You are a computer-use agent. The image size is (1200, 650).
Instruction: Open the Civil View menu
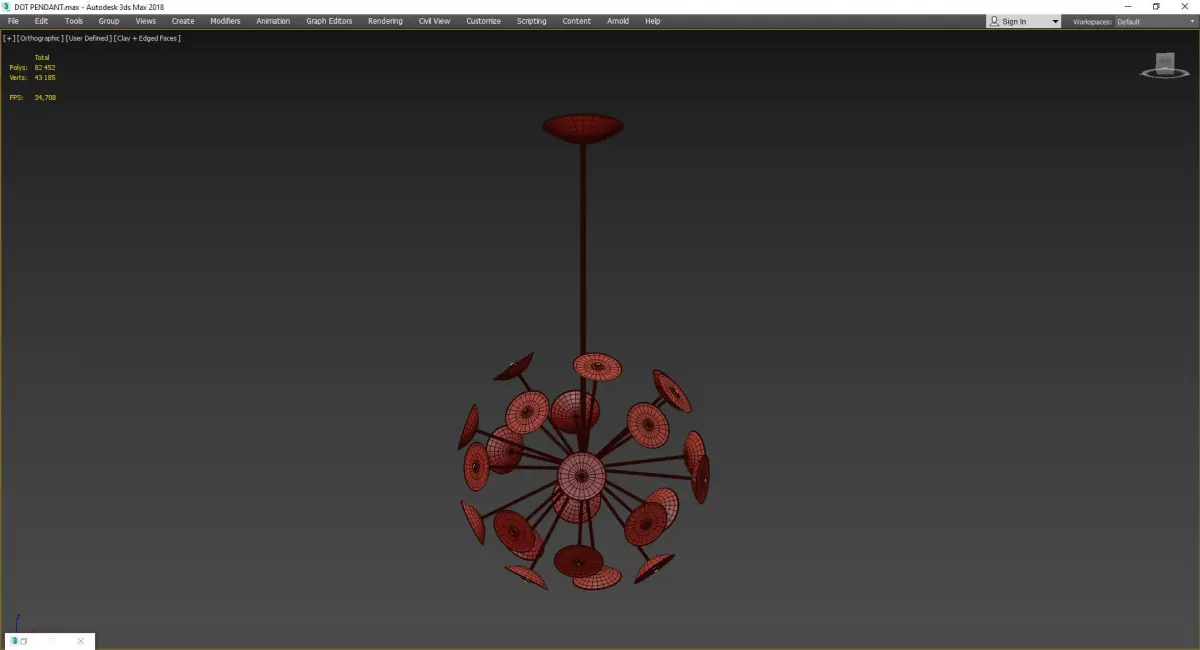(x=434, y=21)
